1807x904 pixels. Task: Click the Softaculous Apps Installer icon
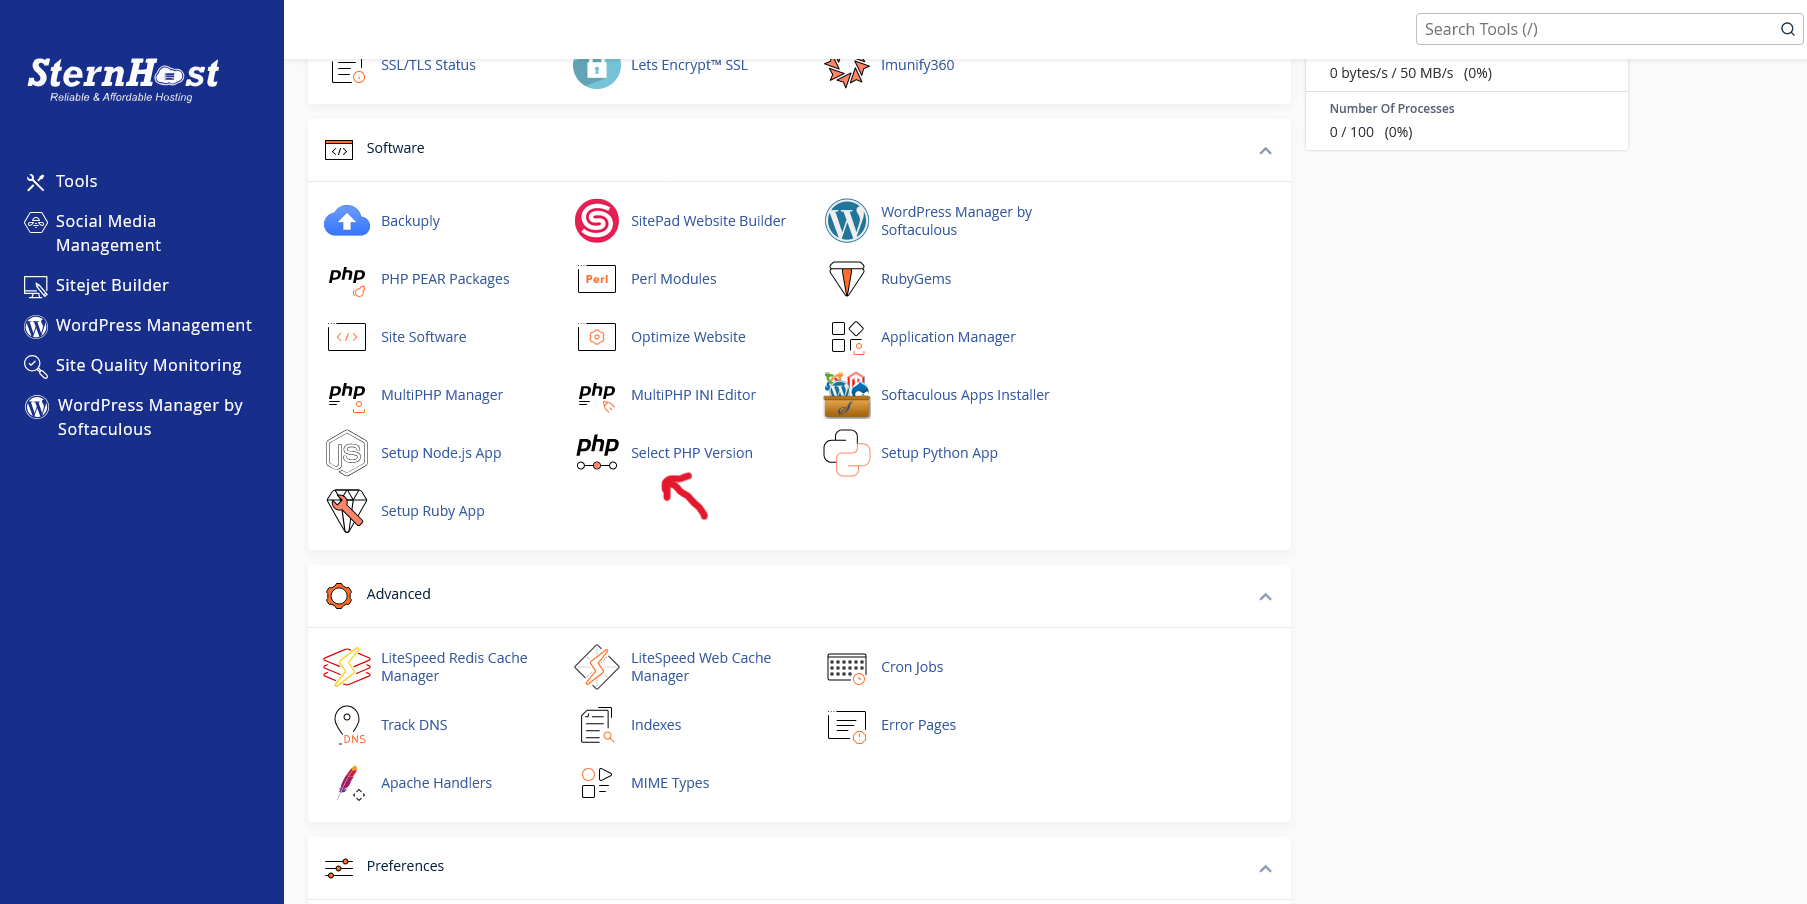(847, 395)
